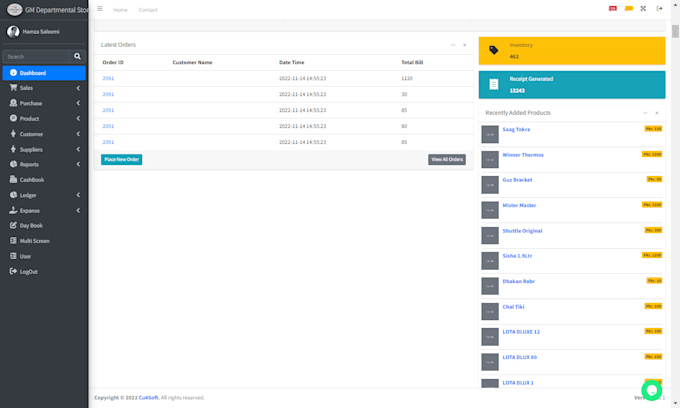This screenshot has width=680, height=408.
Task: Expand the Expanse submenu chevron
Action: pos(78,210)
